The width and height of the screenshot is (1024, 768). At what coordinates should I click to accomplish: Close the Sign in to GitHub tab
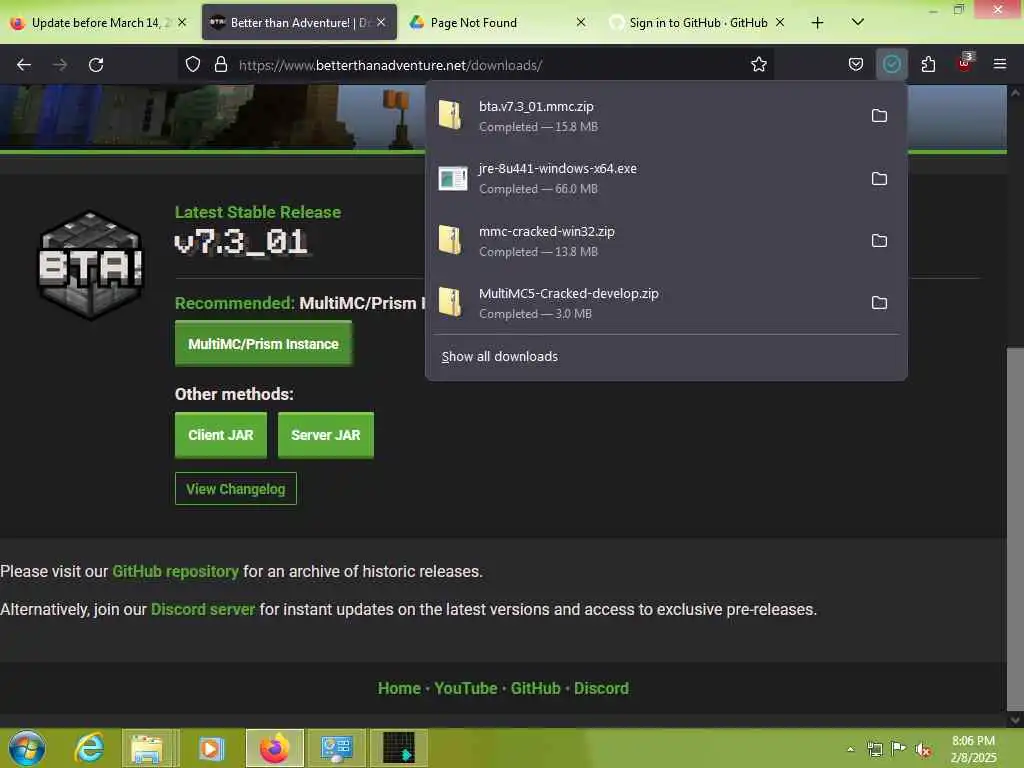coord(780,22)
